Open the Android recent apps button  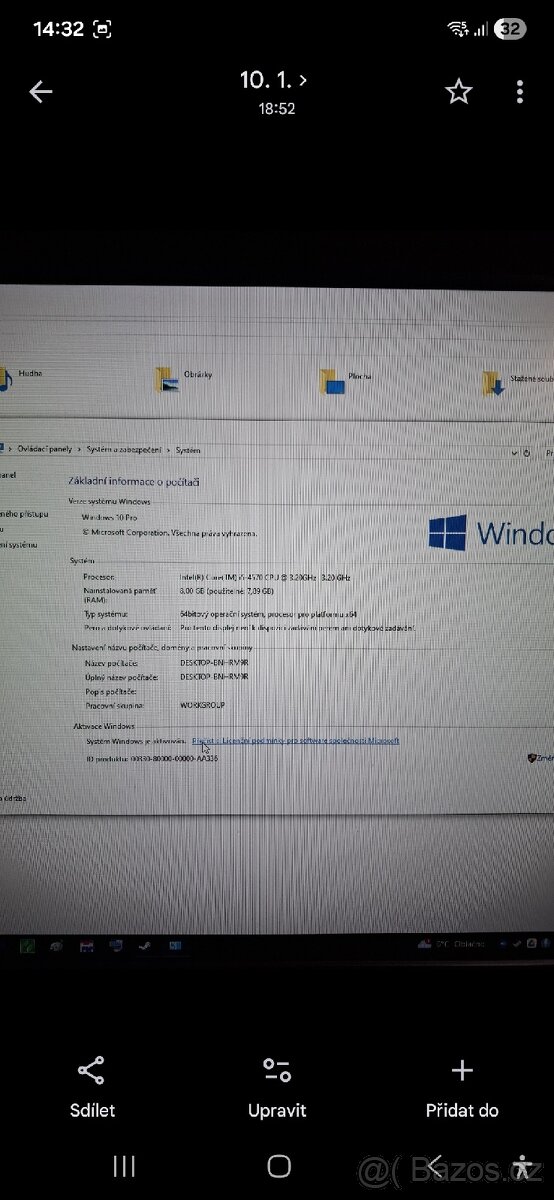[124, 1165]
